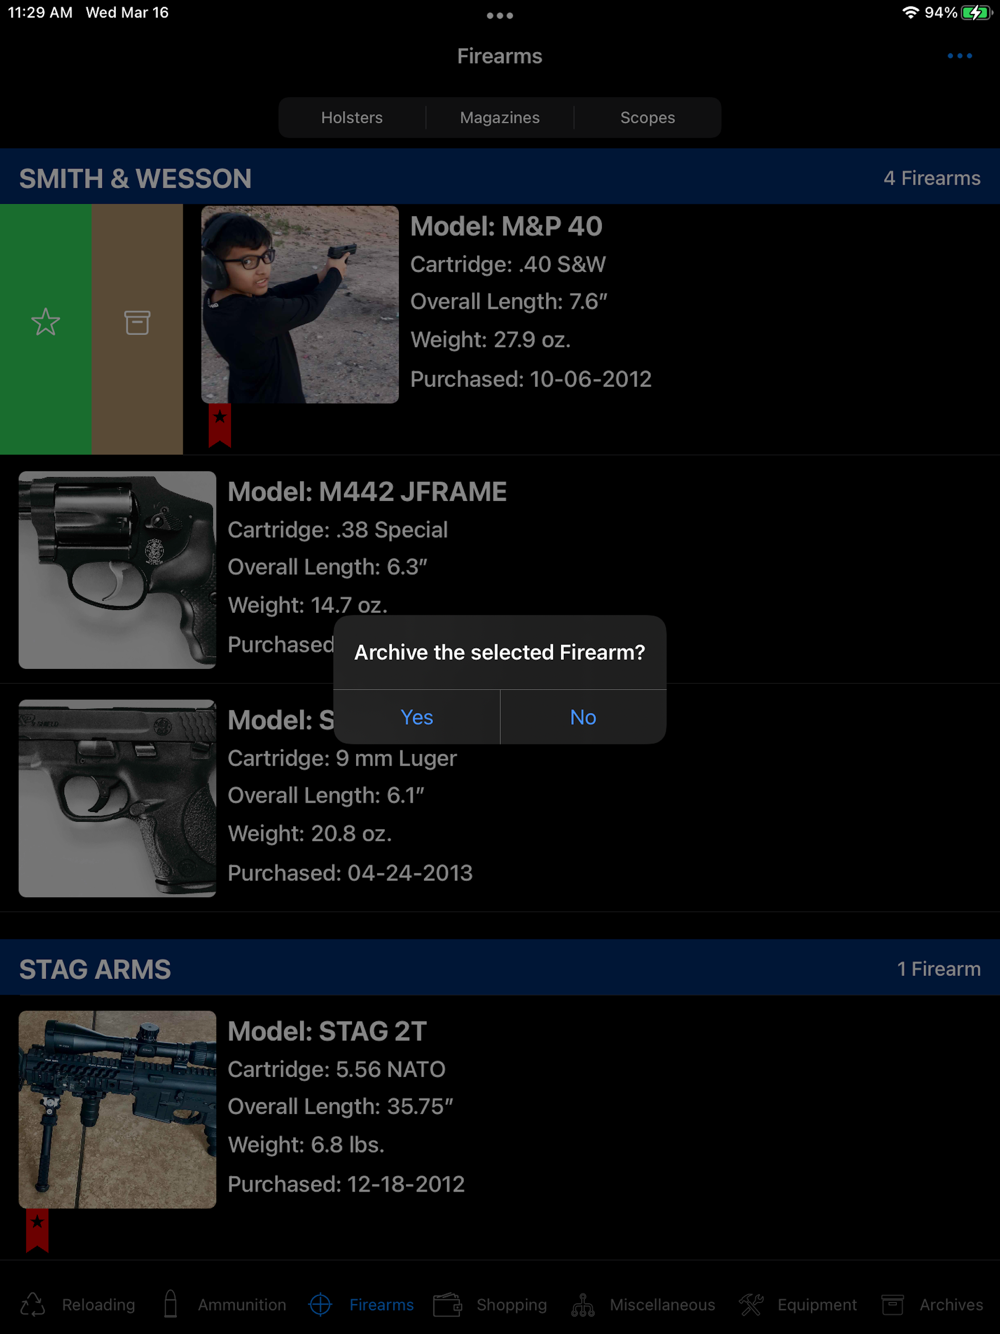Image resolution: width=1000 pixels, height=1334 pixels.
Task: Open the STAG 2T rifle thumbnail
Action: (117, 1109)
